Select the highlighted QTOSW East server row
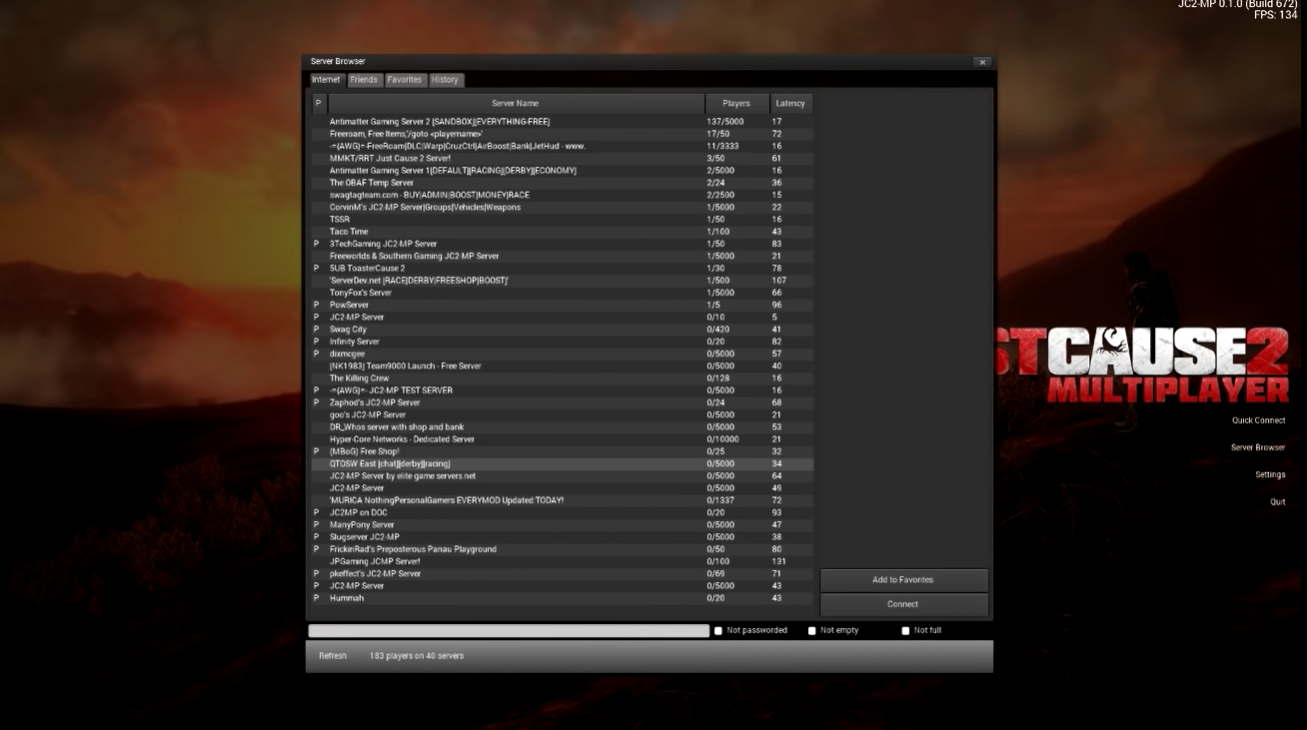Image resolution: width=1307 pixels, height=730 pixels. [562, 464]
